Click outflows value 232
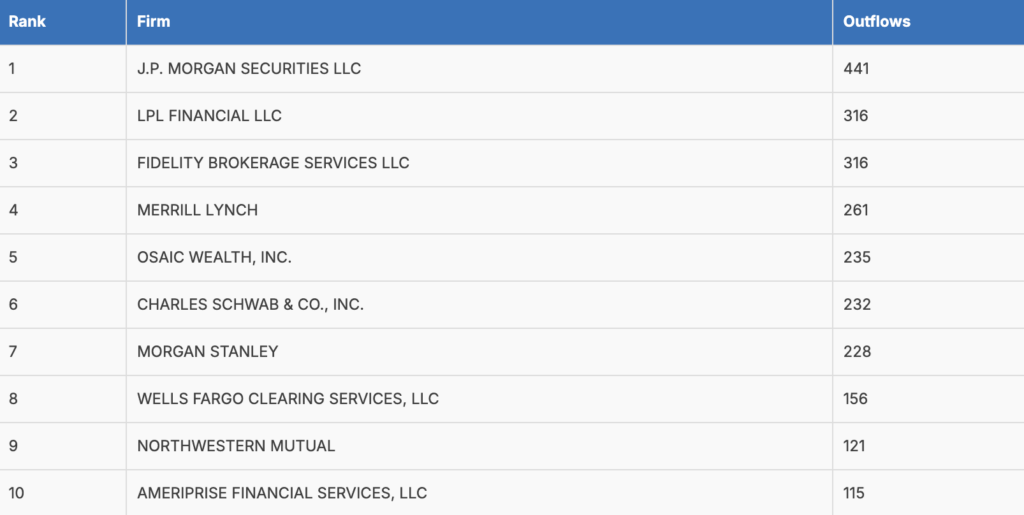The height and width of the screenshot is (515, 1024). click(857, 304)
